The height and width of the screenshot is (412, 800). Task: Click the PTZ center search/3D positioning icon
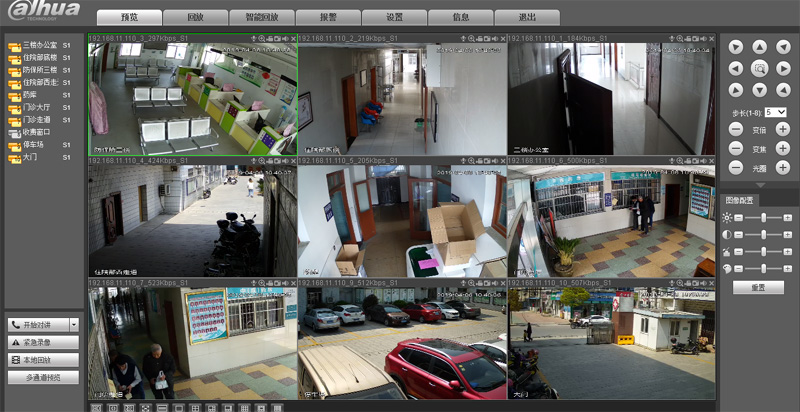tap(760, 68)
